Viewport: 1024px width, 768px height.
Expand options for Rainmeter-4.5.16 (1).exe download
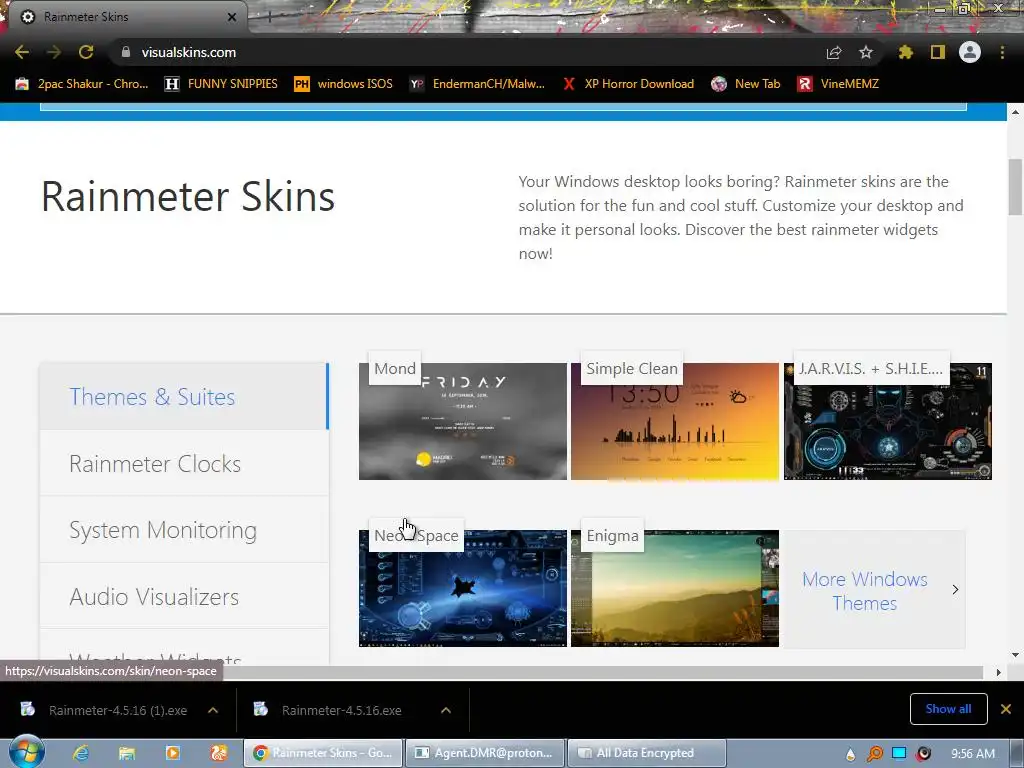coord(213,710)
